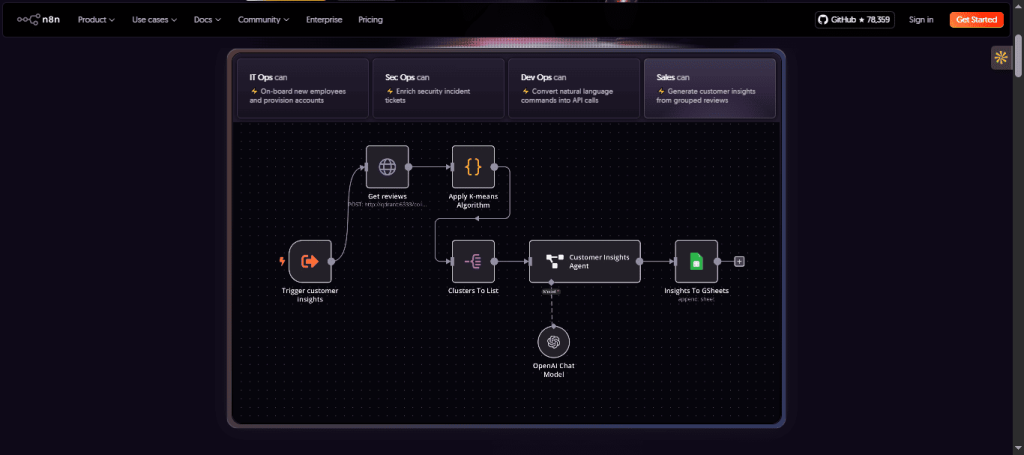Switch to Dev Ops tab
The width and height of the screenshot is (1024, 455).
coord(574,88)
